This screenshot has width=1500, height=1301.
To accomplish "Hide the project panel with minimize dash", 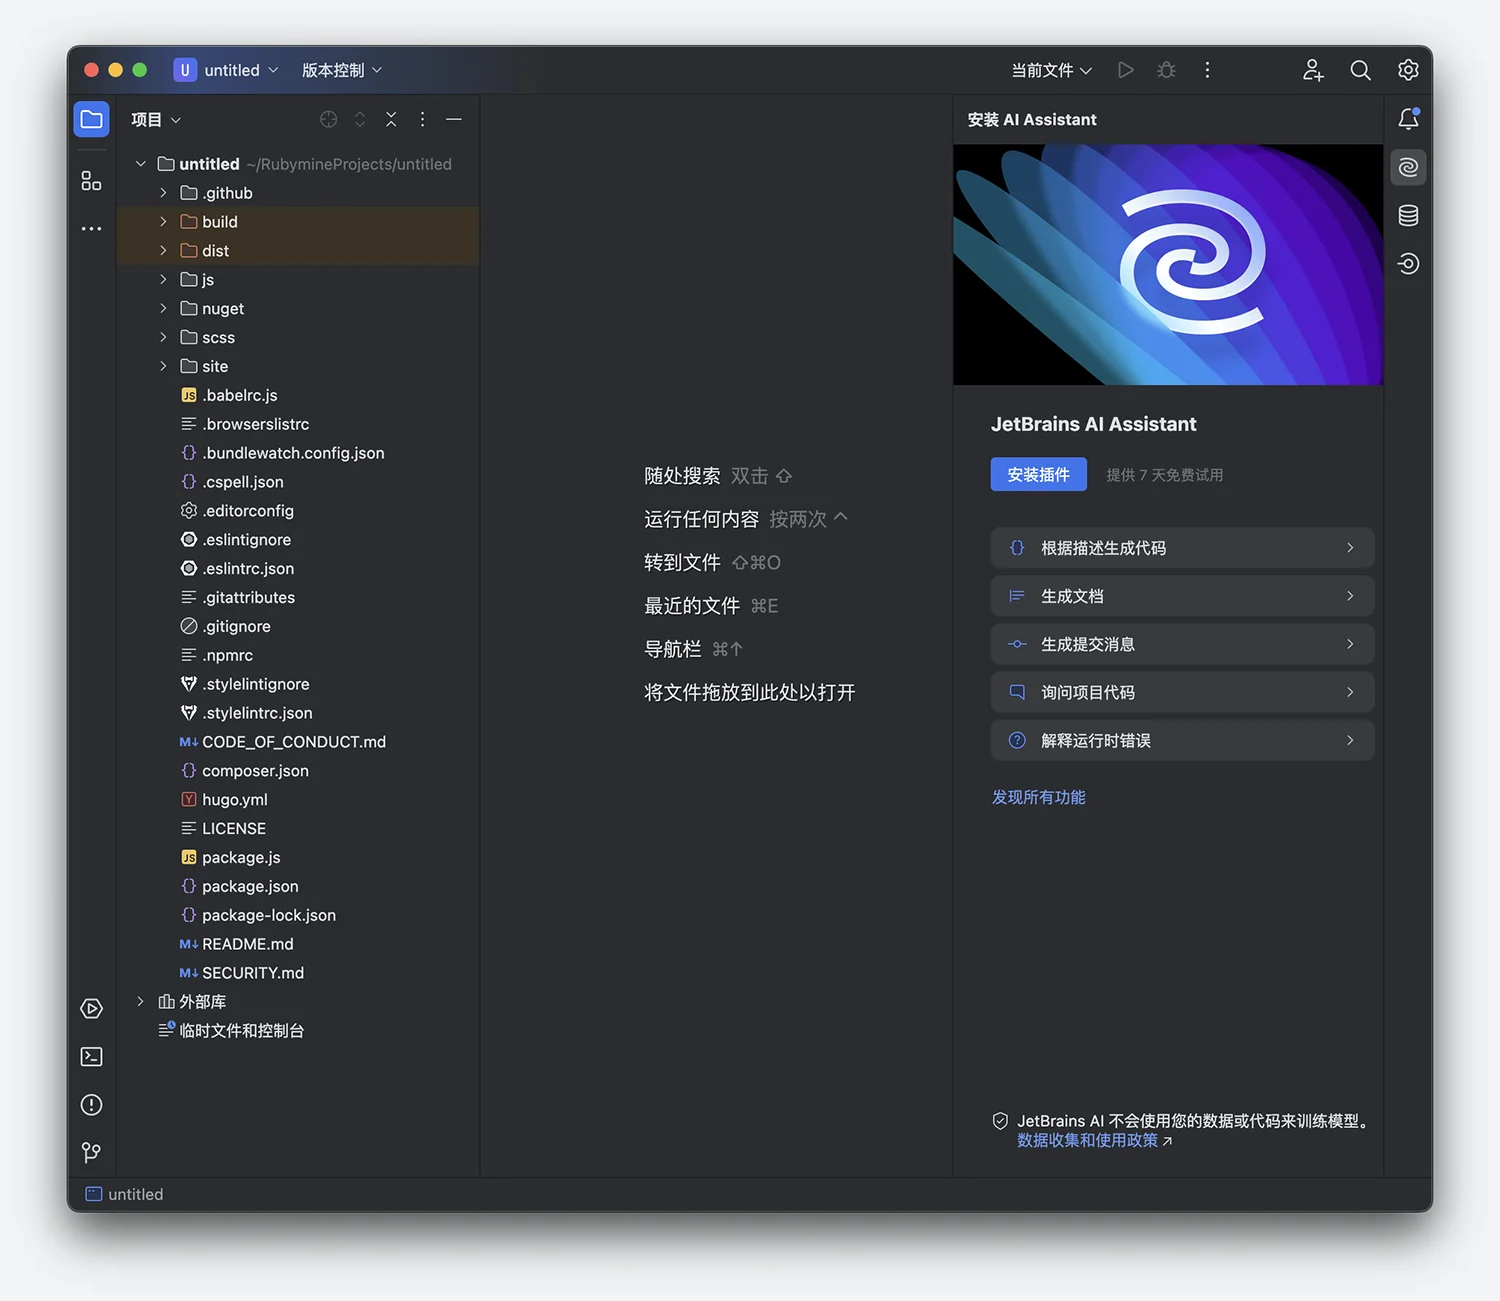I will tap(454, 119).
